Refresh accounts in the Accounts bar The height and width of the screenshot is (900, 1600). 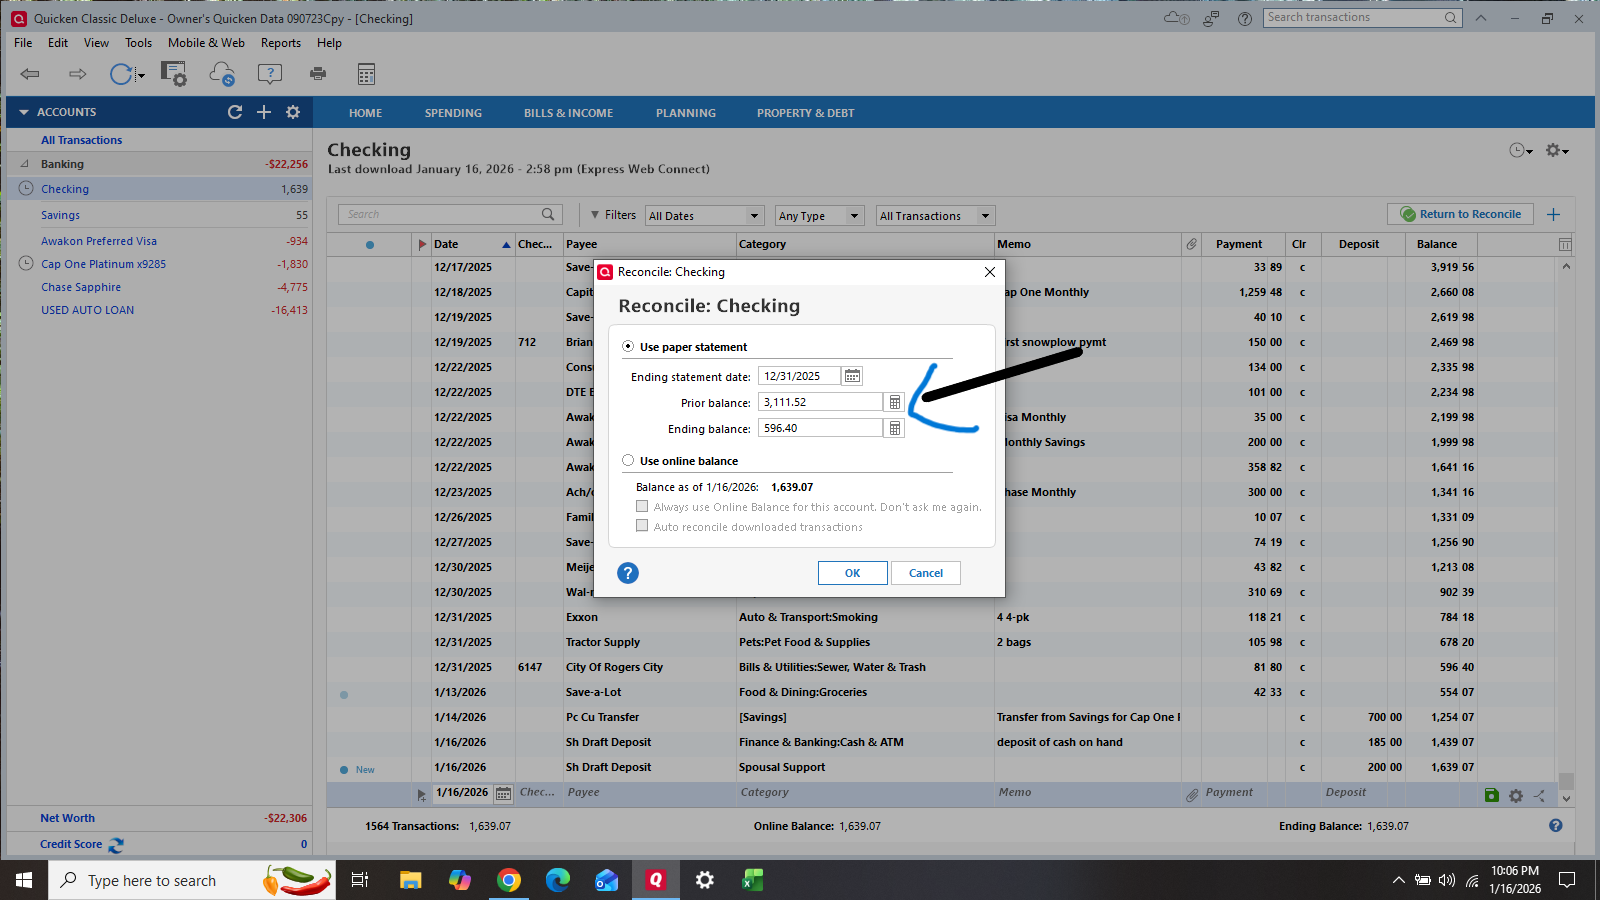pos(235,112)
